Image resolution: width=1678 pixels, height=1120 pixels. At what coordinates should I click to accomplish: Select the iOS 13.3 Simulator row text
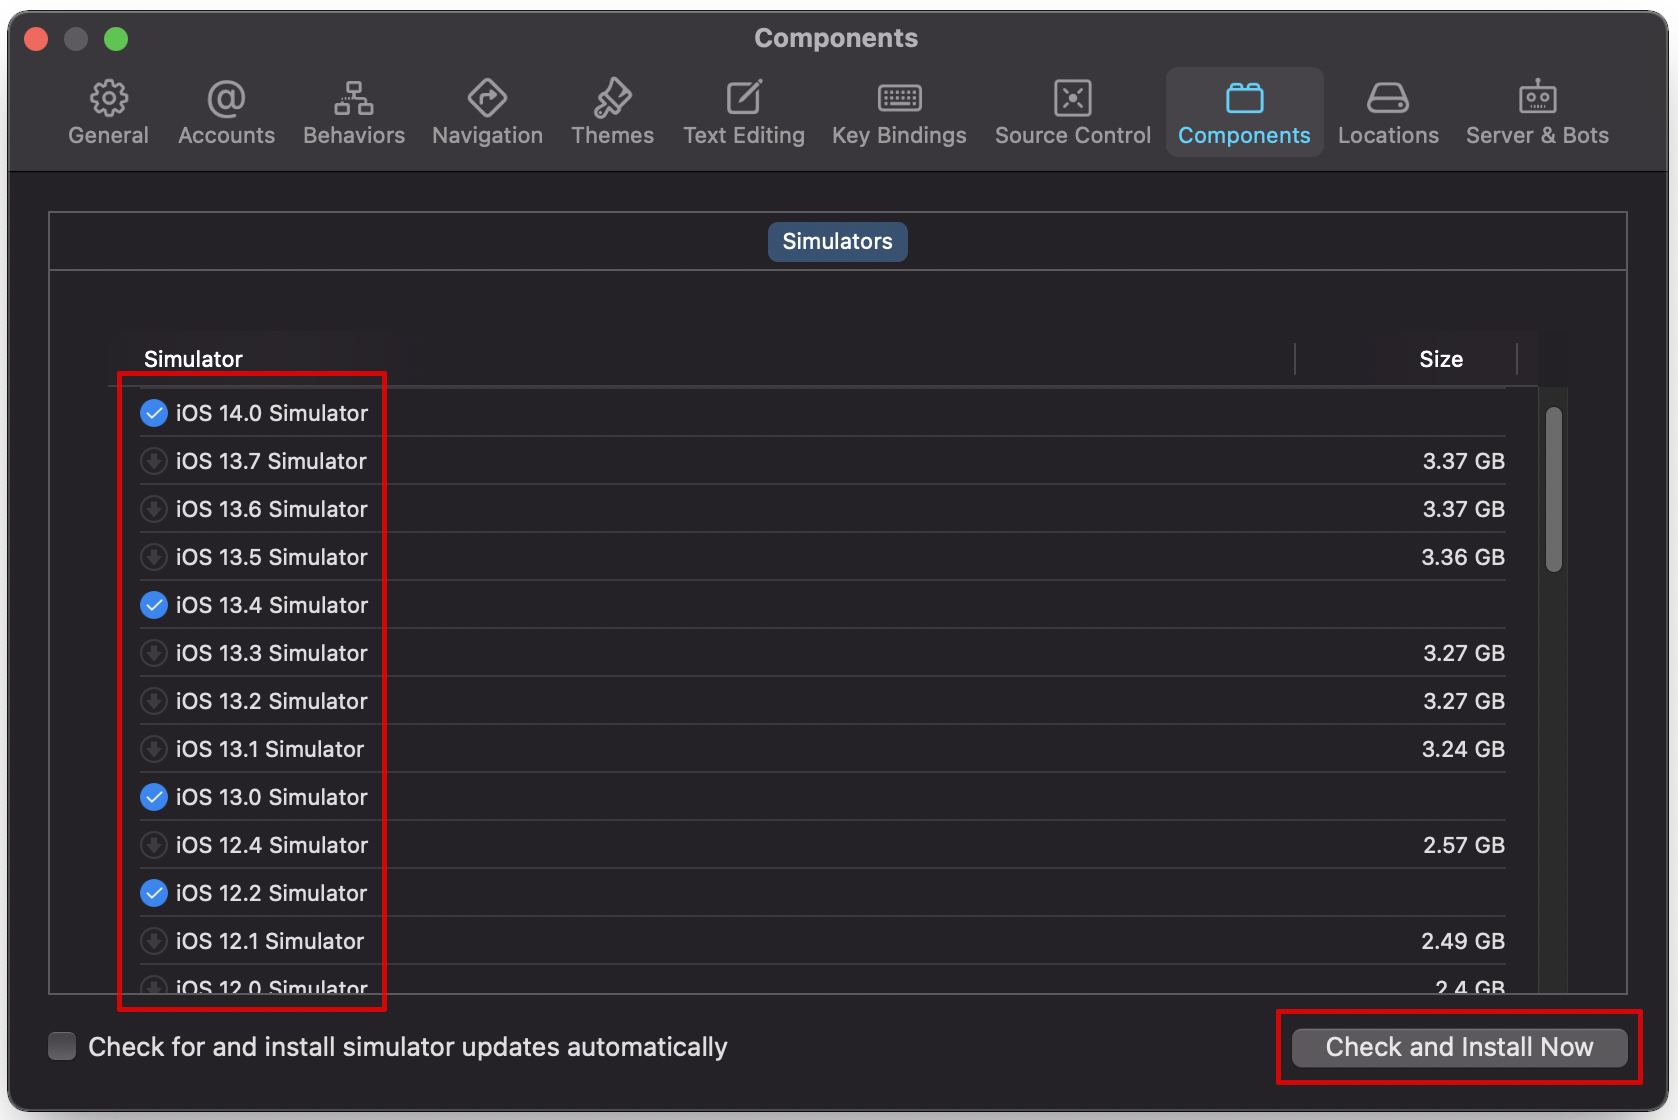click(272, 653)
